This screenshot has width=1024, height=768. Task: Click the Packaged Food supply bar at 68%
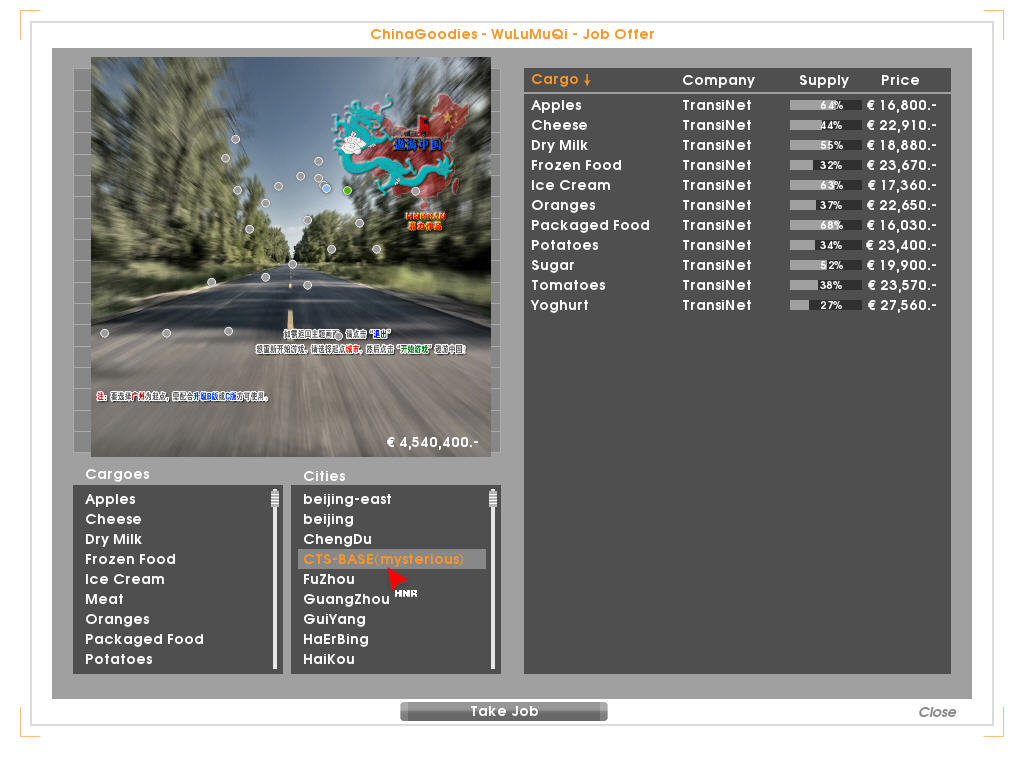(x=824, y=225)
